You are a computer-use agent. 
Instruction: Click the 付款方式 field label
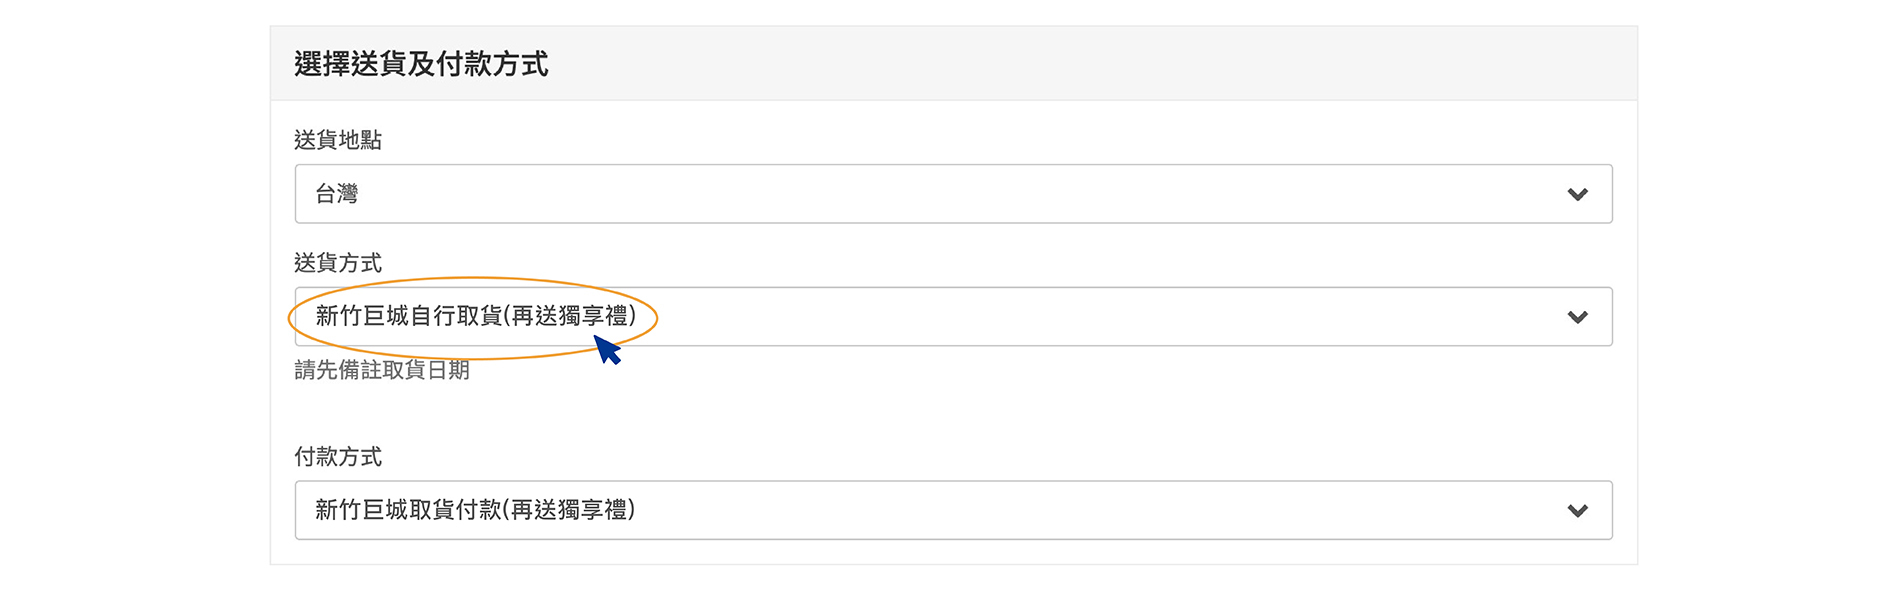pyautogui.click(x=338, y=457)
